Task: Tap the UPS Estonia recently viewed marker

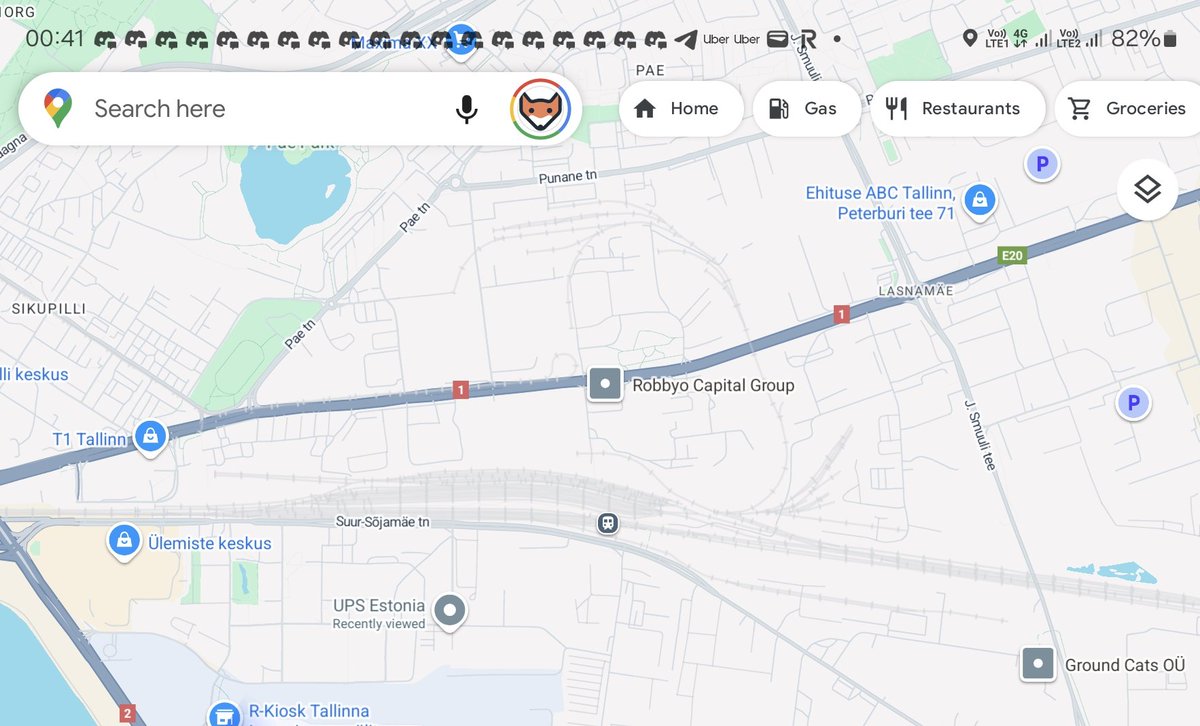Action: [450, 609]
